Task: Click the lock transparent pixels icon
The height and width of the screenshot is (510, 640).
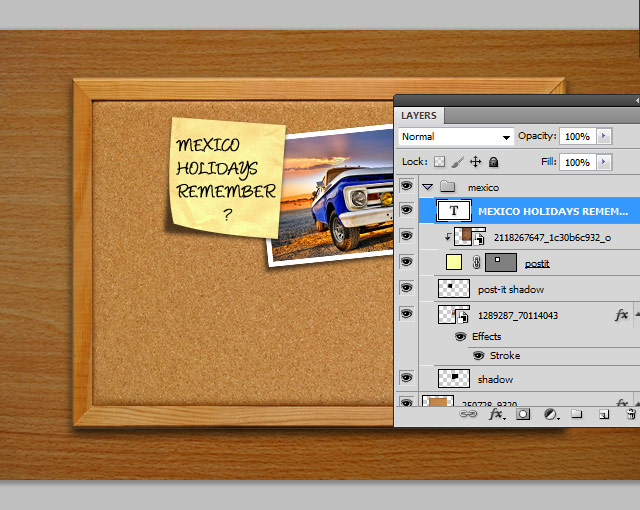Action: pyautogui.click(x=439, y=162)
